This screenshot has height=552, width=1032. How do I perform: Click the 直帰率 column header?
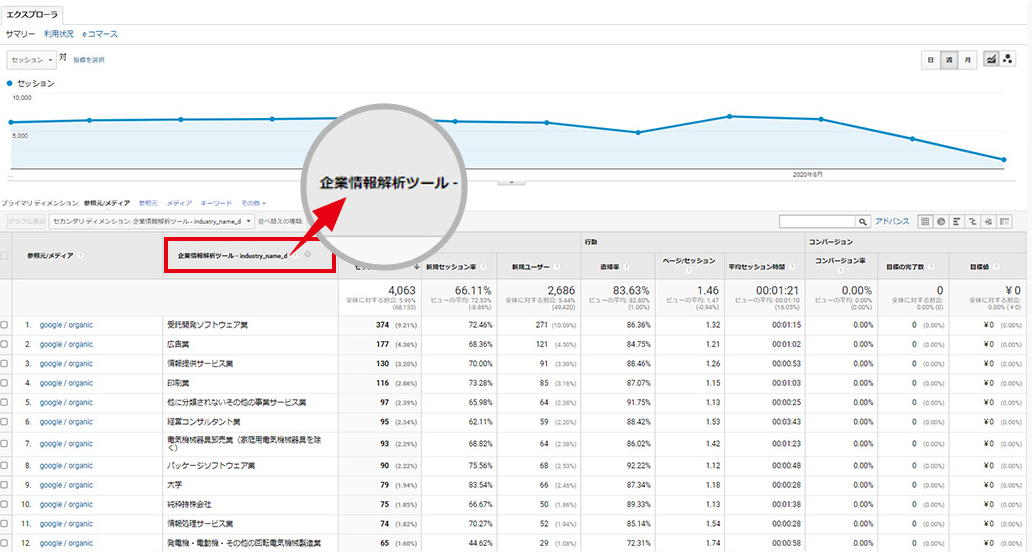(609, 266)
